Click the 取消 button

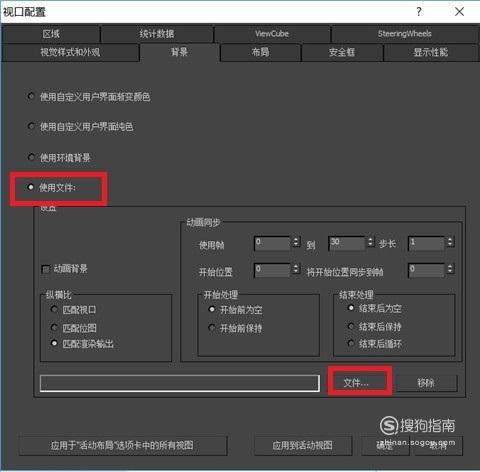point(438,446)
